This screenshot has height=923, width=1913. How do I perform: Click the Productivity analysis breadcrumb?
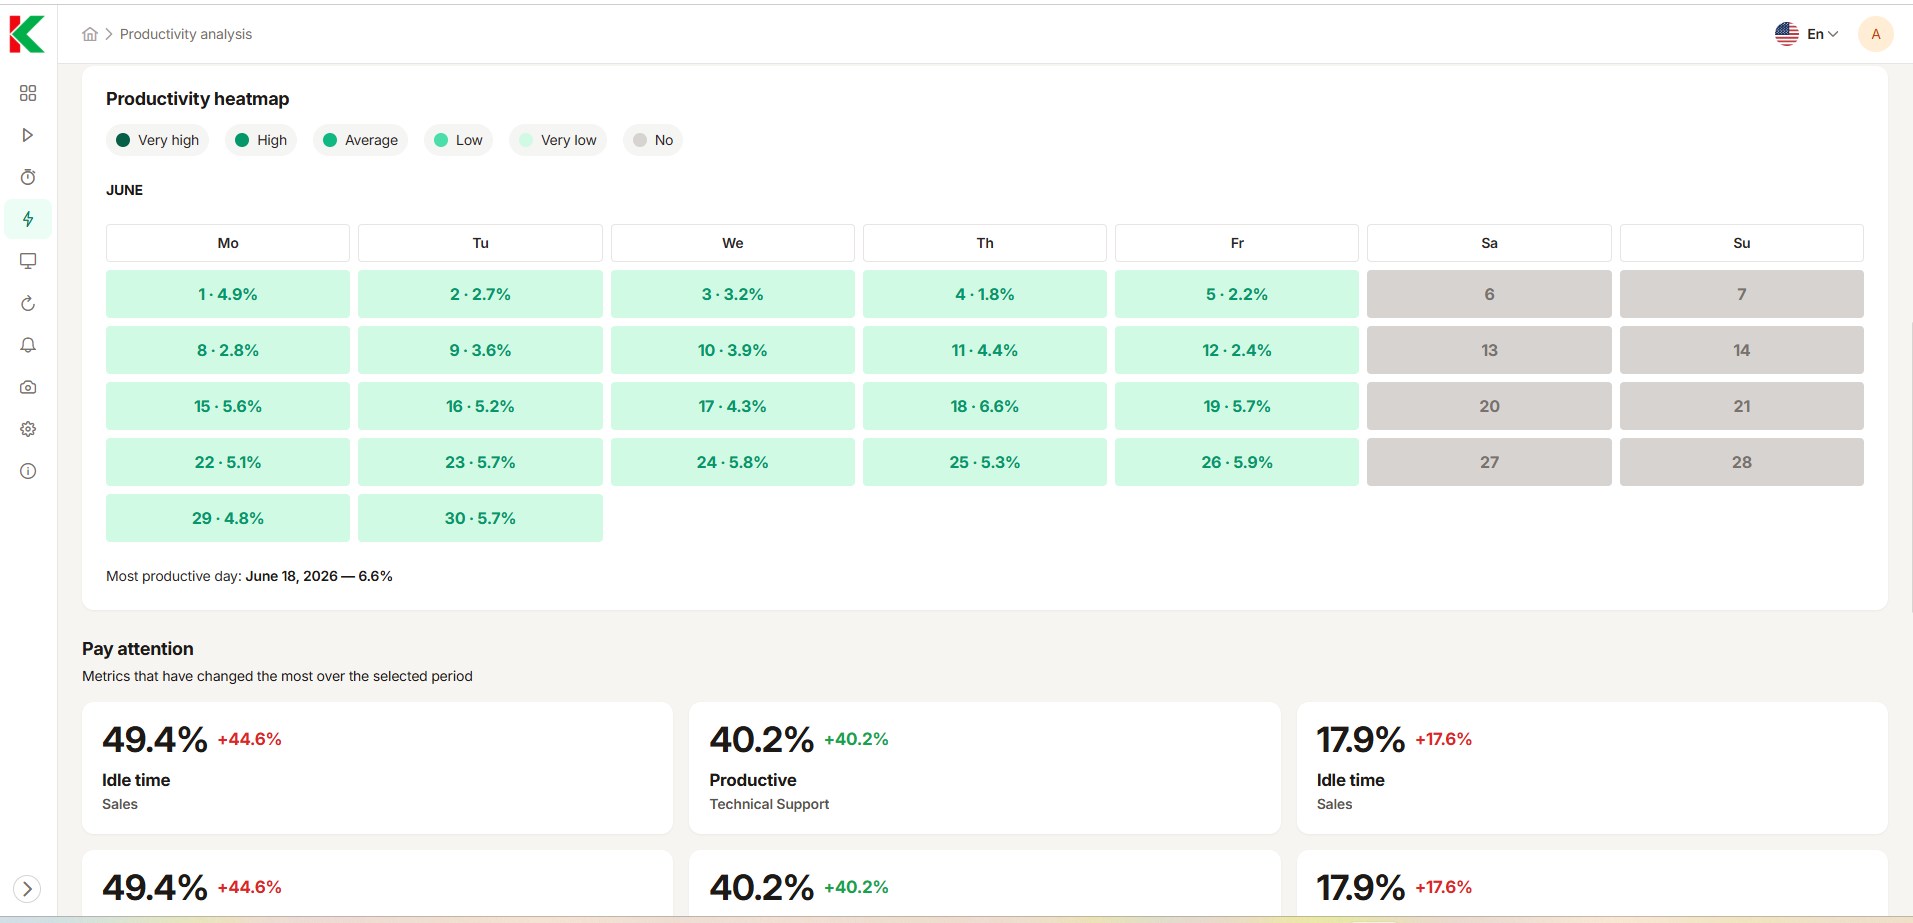click(x=186, y=34)
